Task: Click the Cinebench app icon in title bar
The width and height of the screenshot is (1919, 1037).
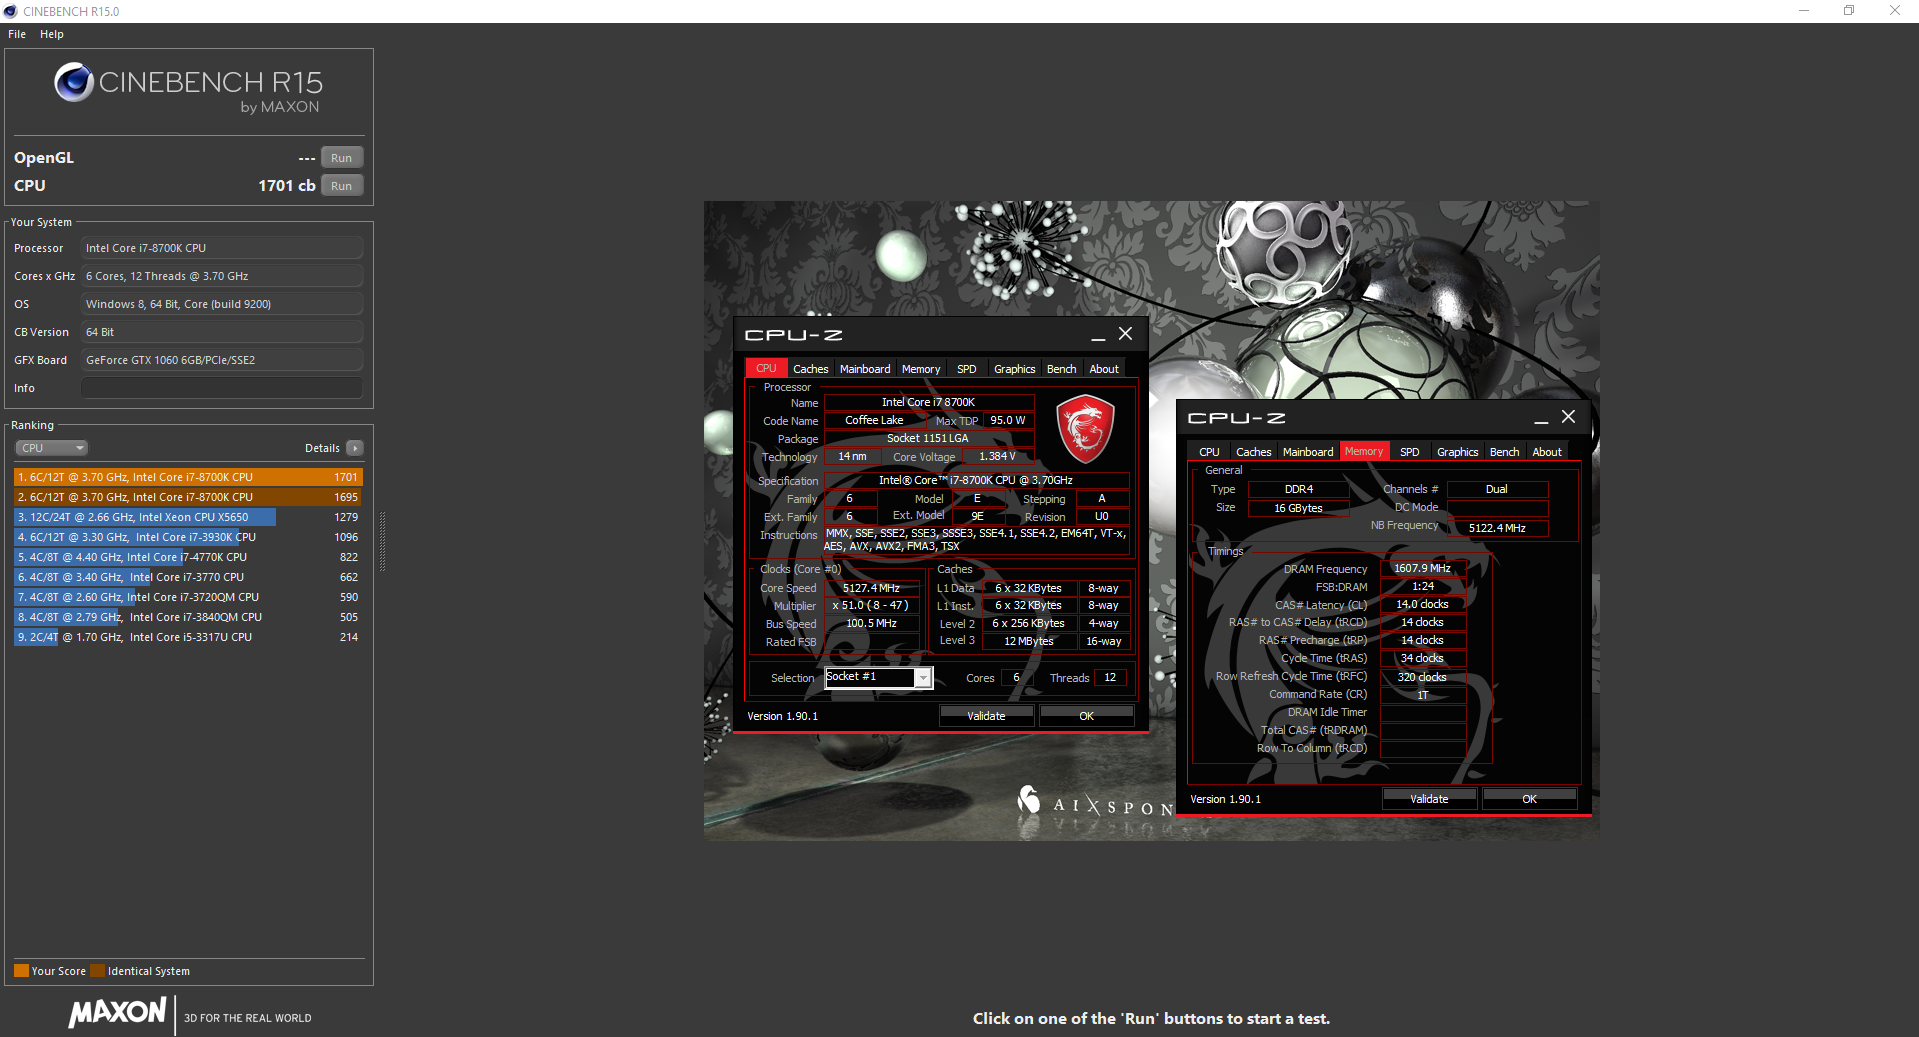Action: (x=10, y=11)
